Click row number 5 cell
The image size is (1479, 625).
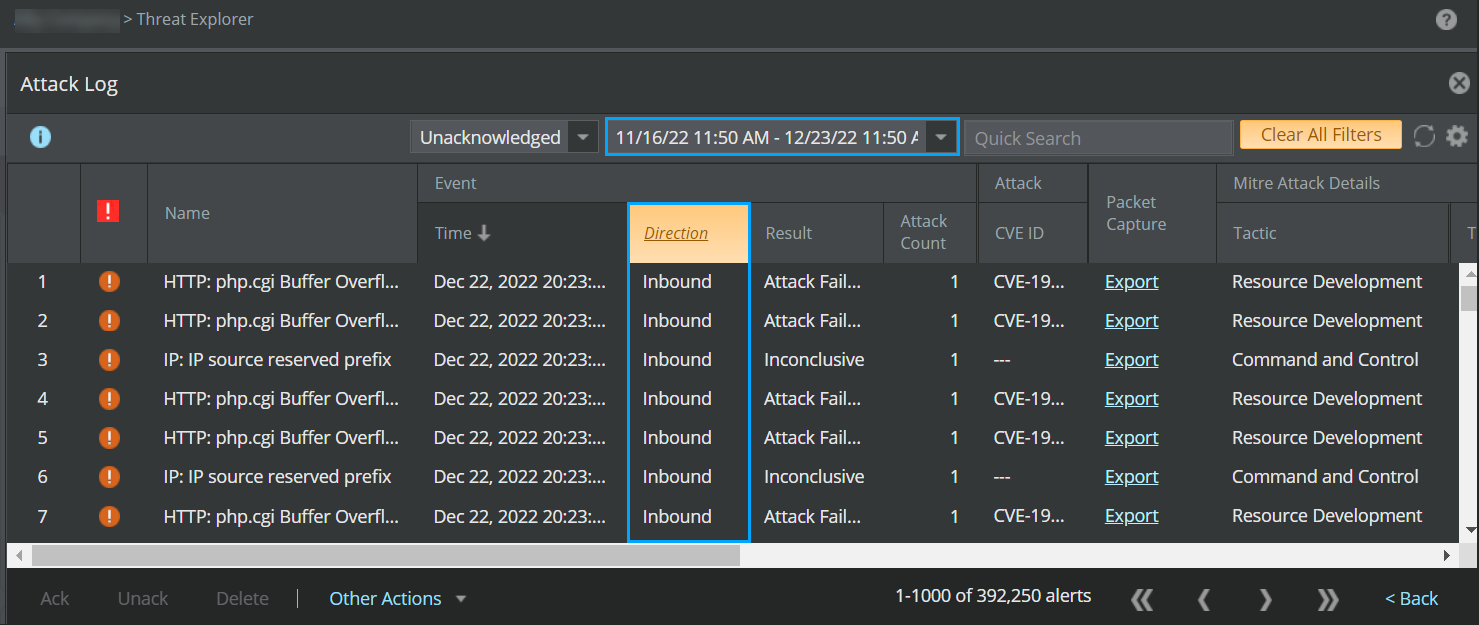(42, 438)
